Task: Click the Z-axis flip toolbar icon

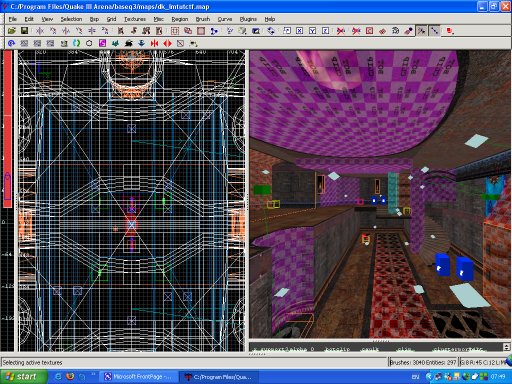Action: [x=92, y=31]
